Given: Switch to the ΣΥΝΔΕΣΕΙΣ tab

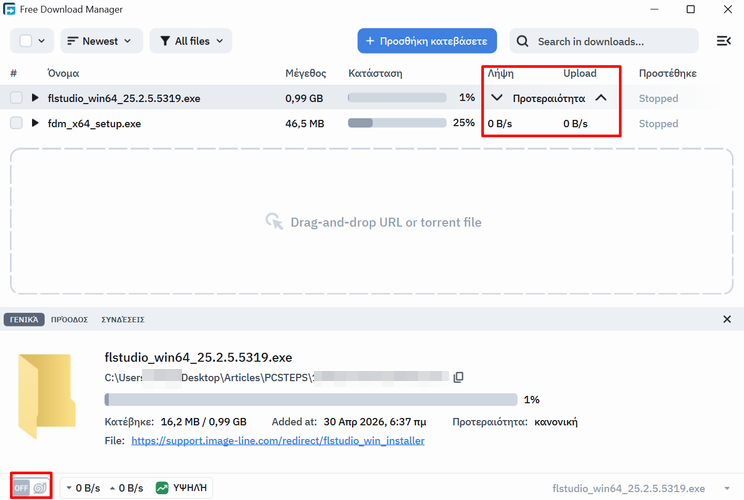Looking at the screenshot, I should (x=123, y=320).
